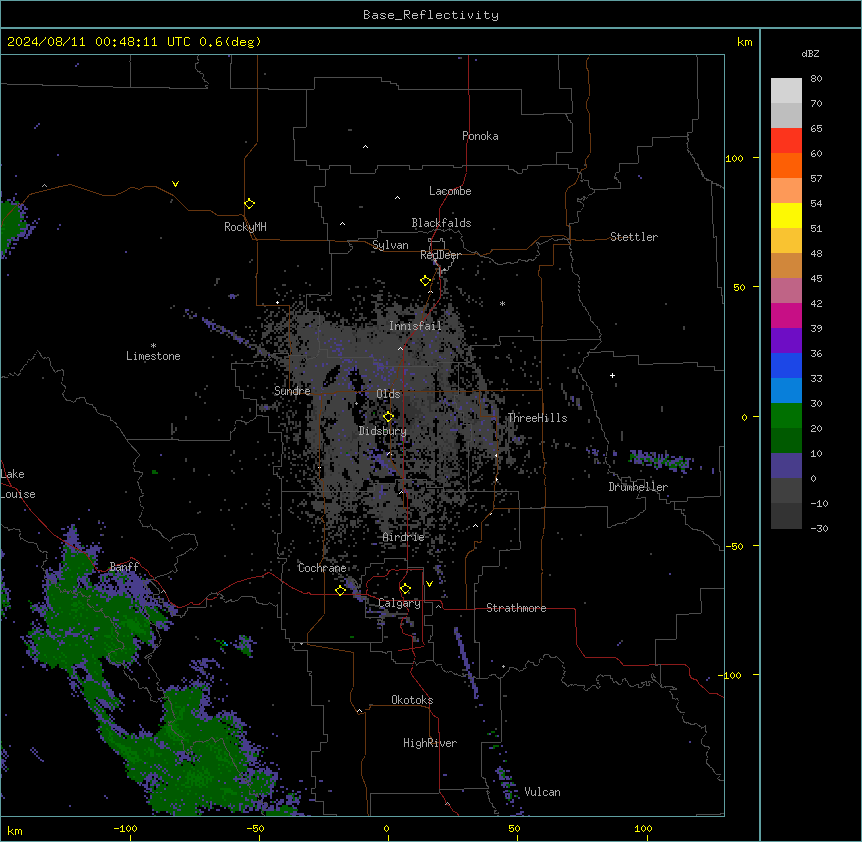Click the yellow diamond marker above Calgary
Image resolution: width=862 pixels, height=842 pixels.
(x=405, y=589)
